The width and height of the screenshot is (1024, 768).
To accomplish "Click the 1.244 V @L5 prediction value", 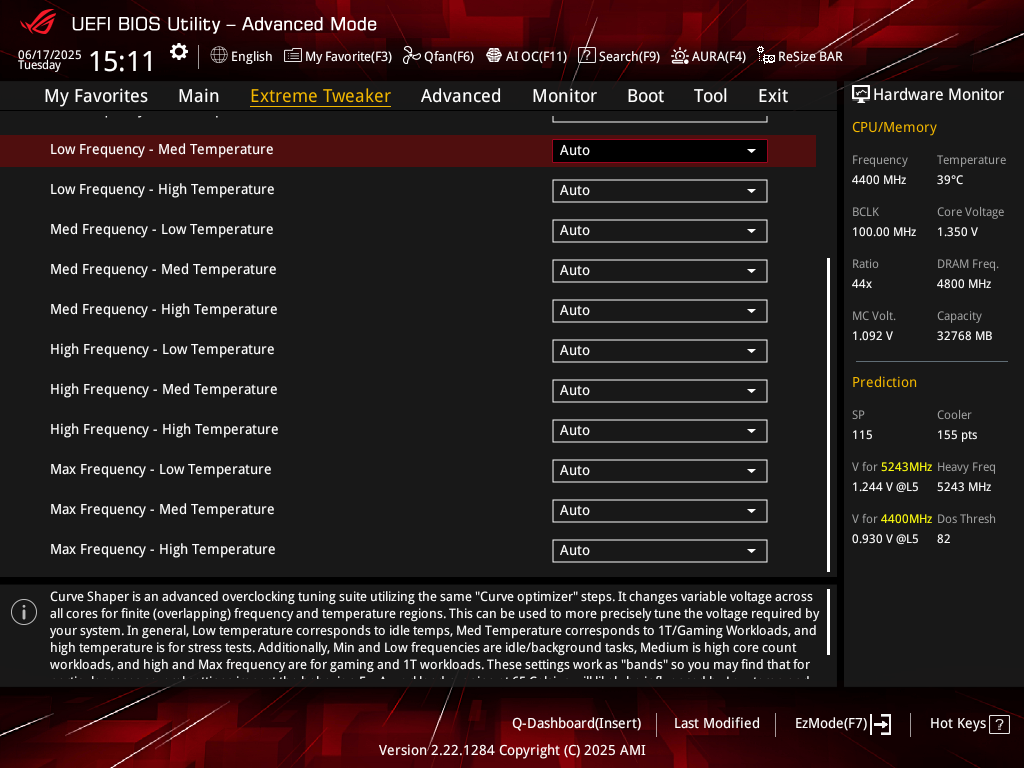I will click(x=885, y=487).
